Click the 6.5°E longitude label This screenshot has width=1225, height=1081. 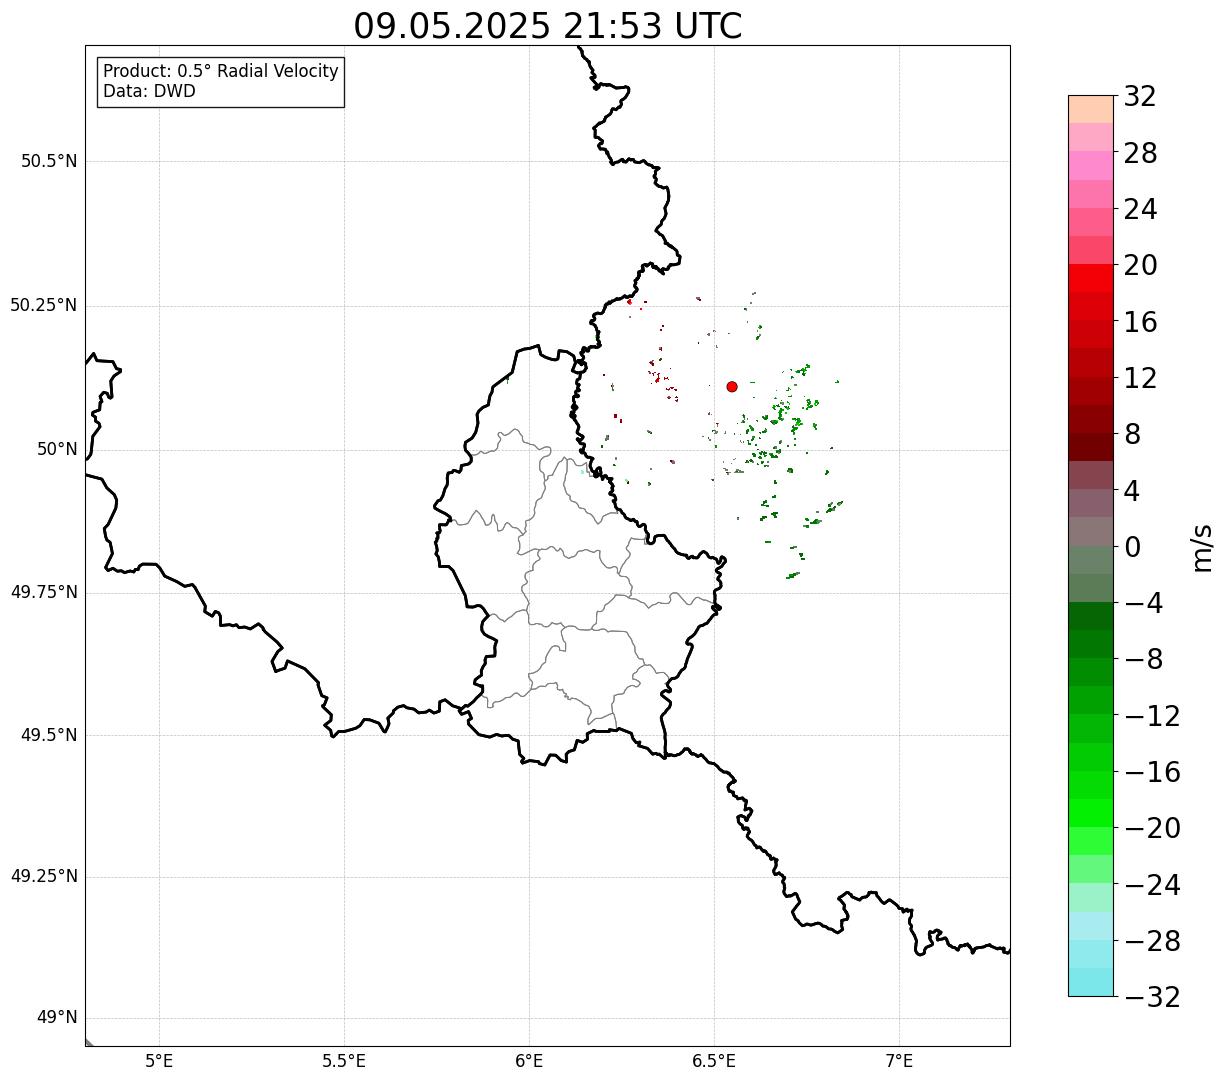pyautogui.click(x=714, y=1061)
